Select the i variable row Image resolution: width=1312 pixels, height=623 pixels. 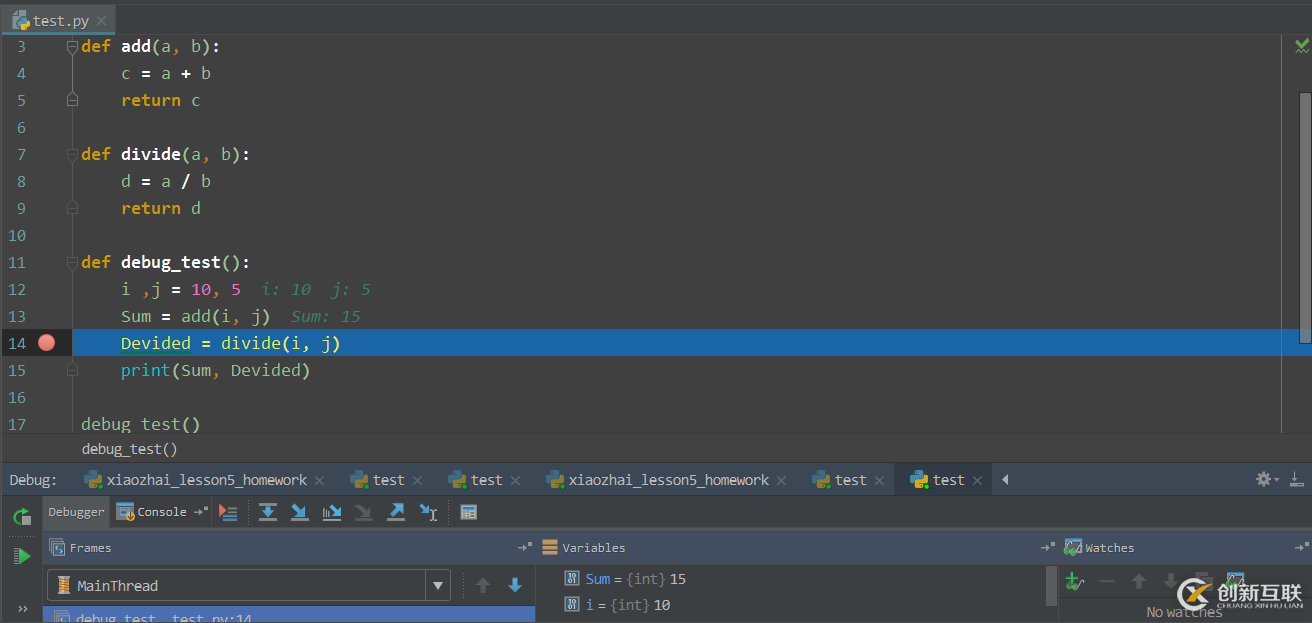tap(617, 605)
